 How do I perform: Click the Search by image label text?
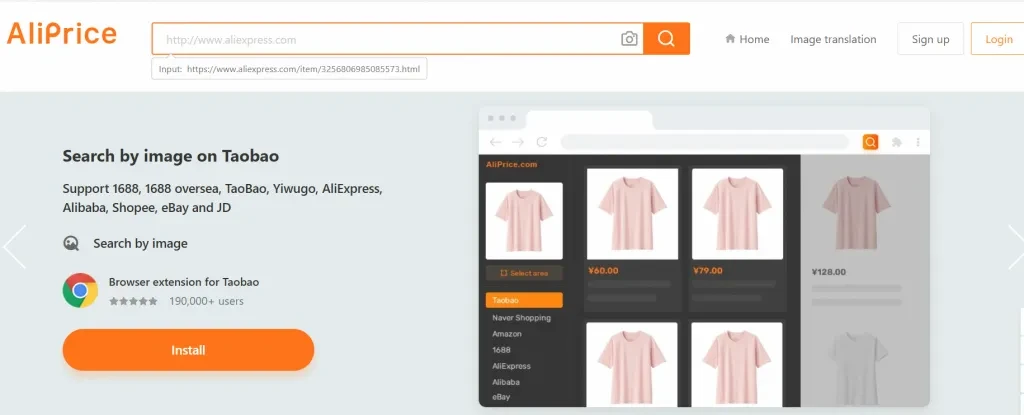(140, 244)
